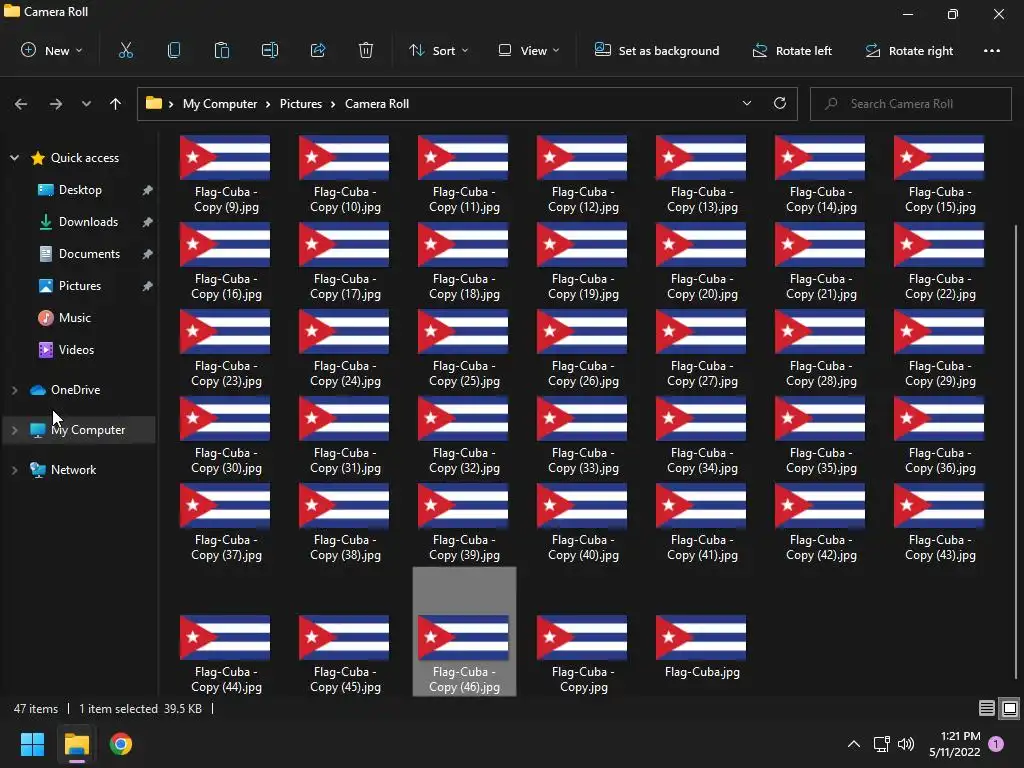Switch to large thumbnails view icon
This screenshot has height=768, width=1024.
1010,708
